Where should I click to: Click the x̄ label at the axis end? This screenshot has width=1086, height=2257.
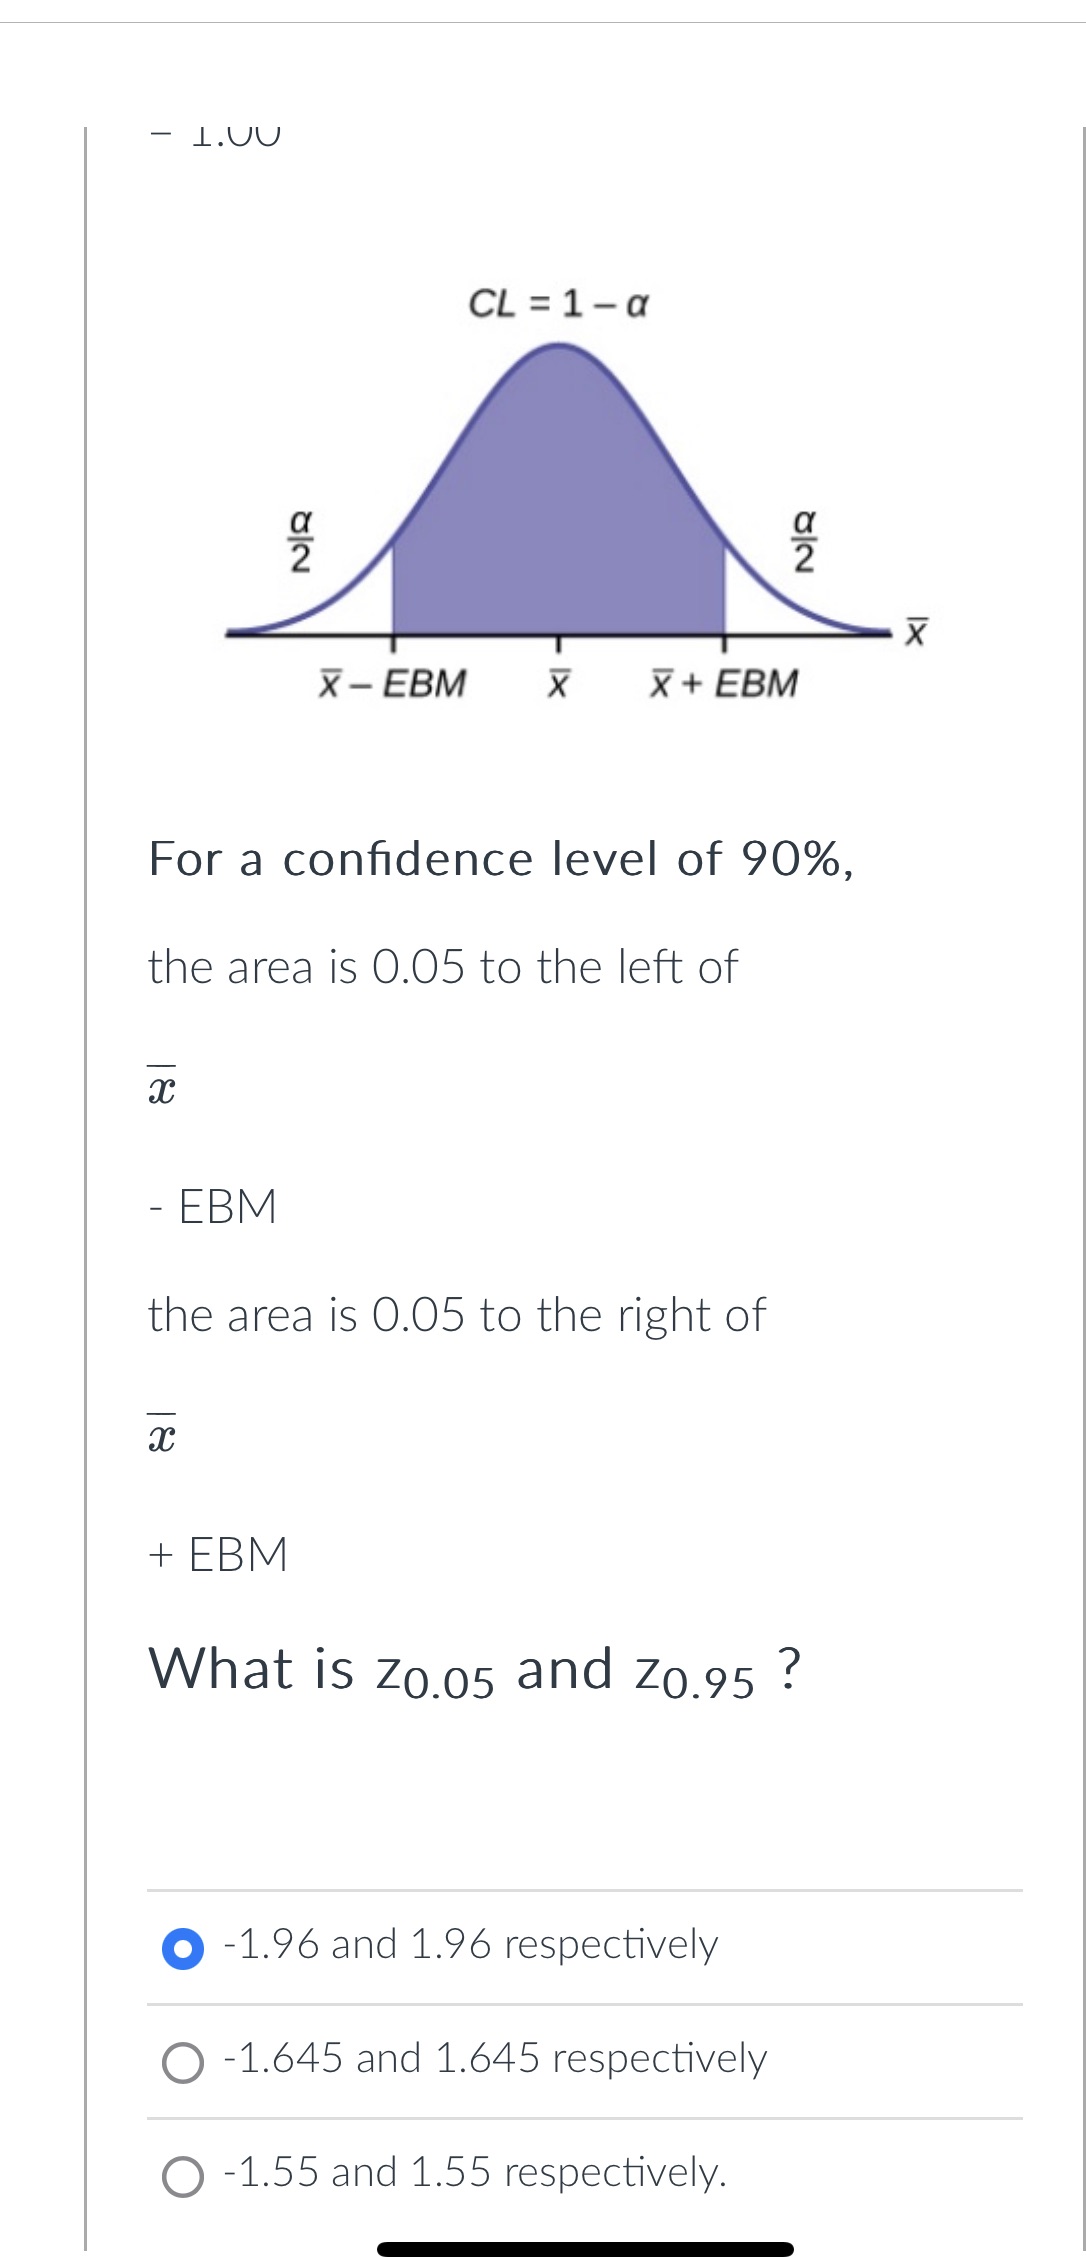click(x=913, y=628)
